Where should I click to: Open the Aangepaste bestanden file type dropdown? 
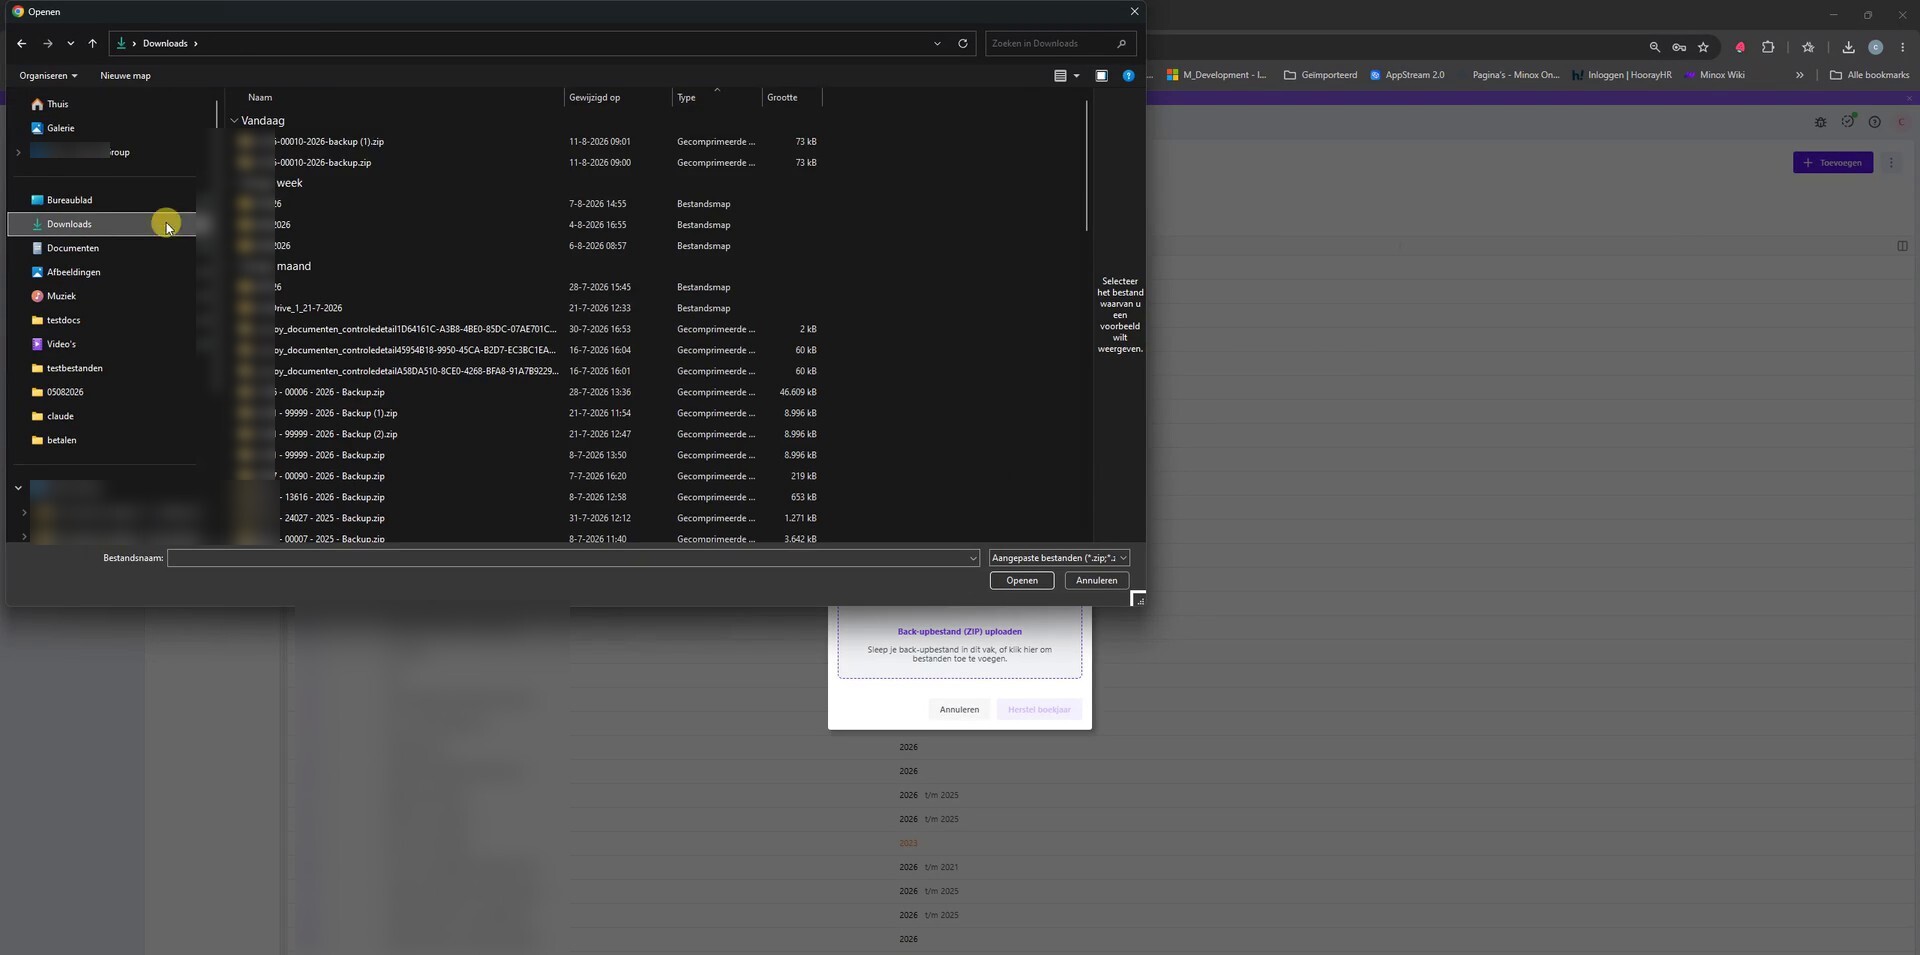1059,558
